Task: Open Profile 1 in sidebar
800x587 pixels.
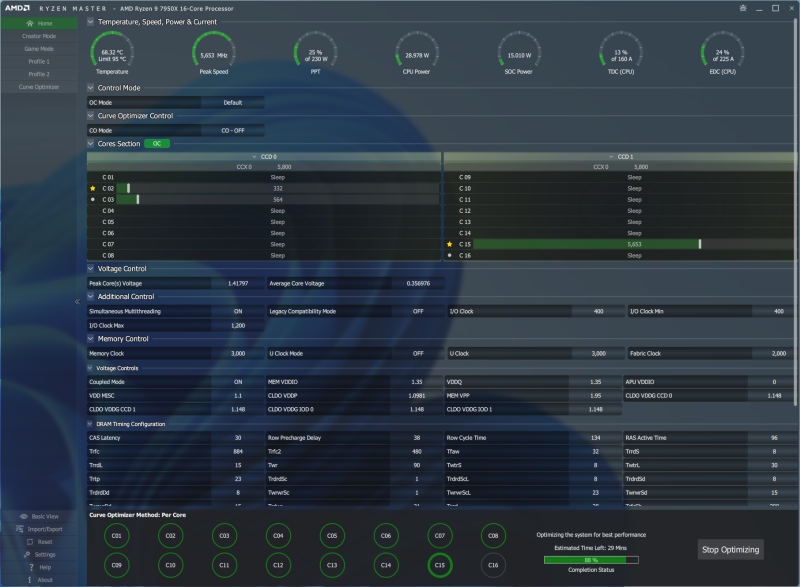Action: tap(39, 62)
